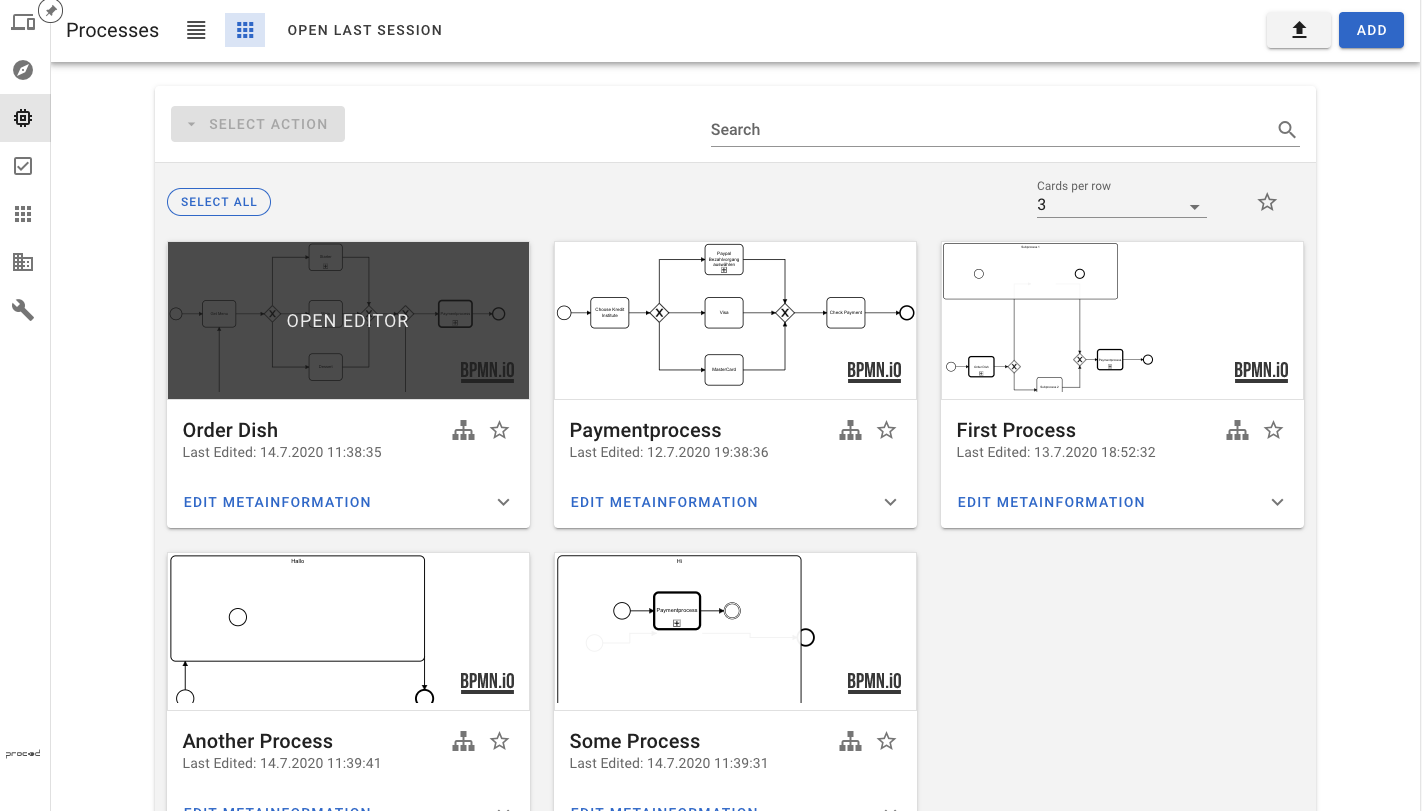
Task: Click Select All button
Action: (219, 202)
